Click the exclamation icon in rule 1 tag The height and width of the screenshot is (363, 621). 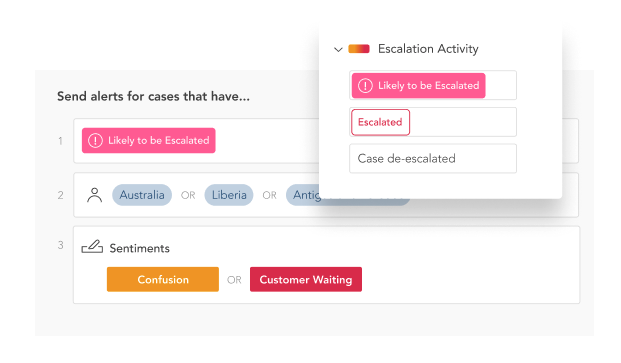pos(95,141)
